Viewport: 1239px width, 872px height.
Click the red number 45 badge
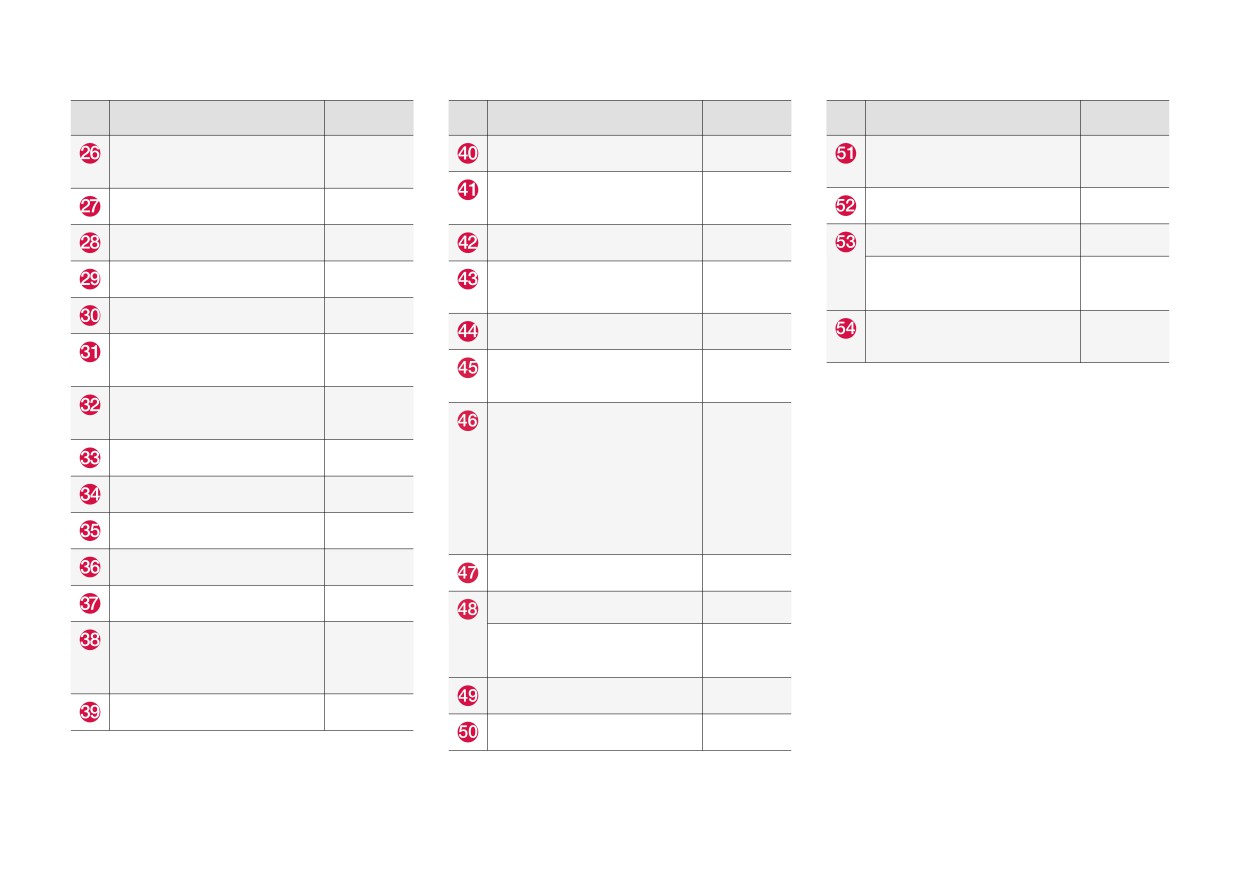pyautogui.click(x=468, y=367)
